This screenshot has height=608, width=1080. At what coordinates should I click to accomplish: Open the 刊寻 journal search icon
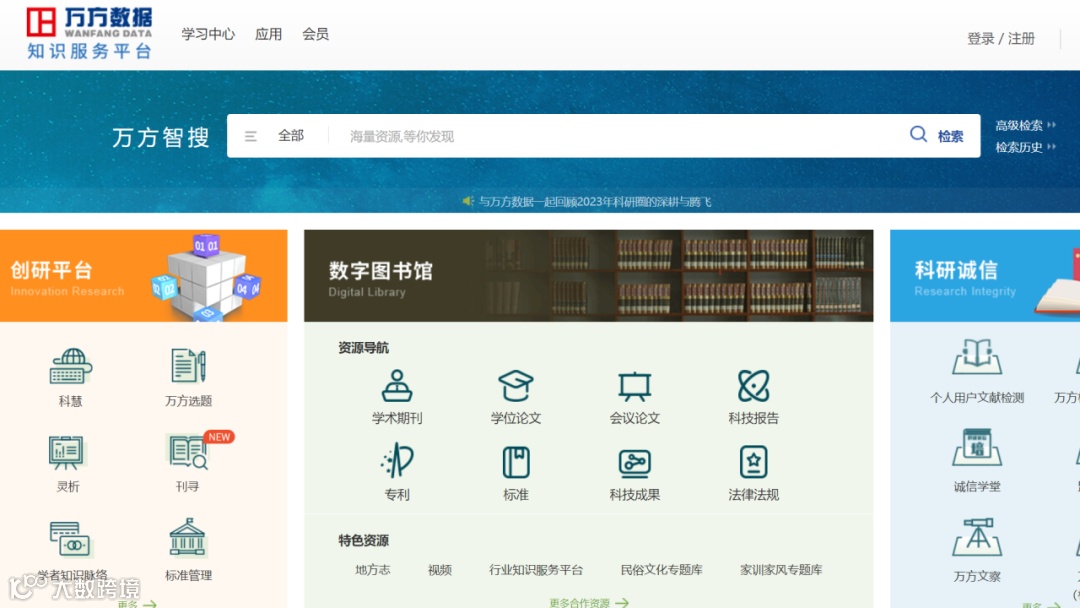188,453
